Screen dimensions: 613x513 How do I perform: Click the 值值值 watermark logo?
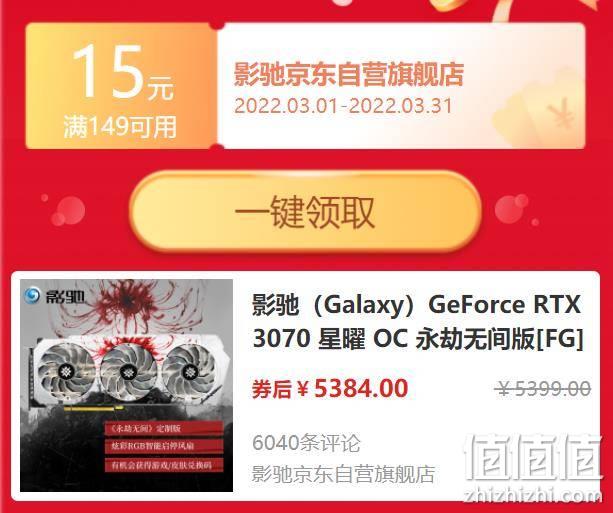point(532,457)
